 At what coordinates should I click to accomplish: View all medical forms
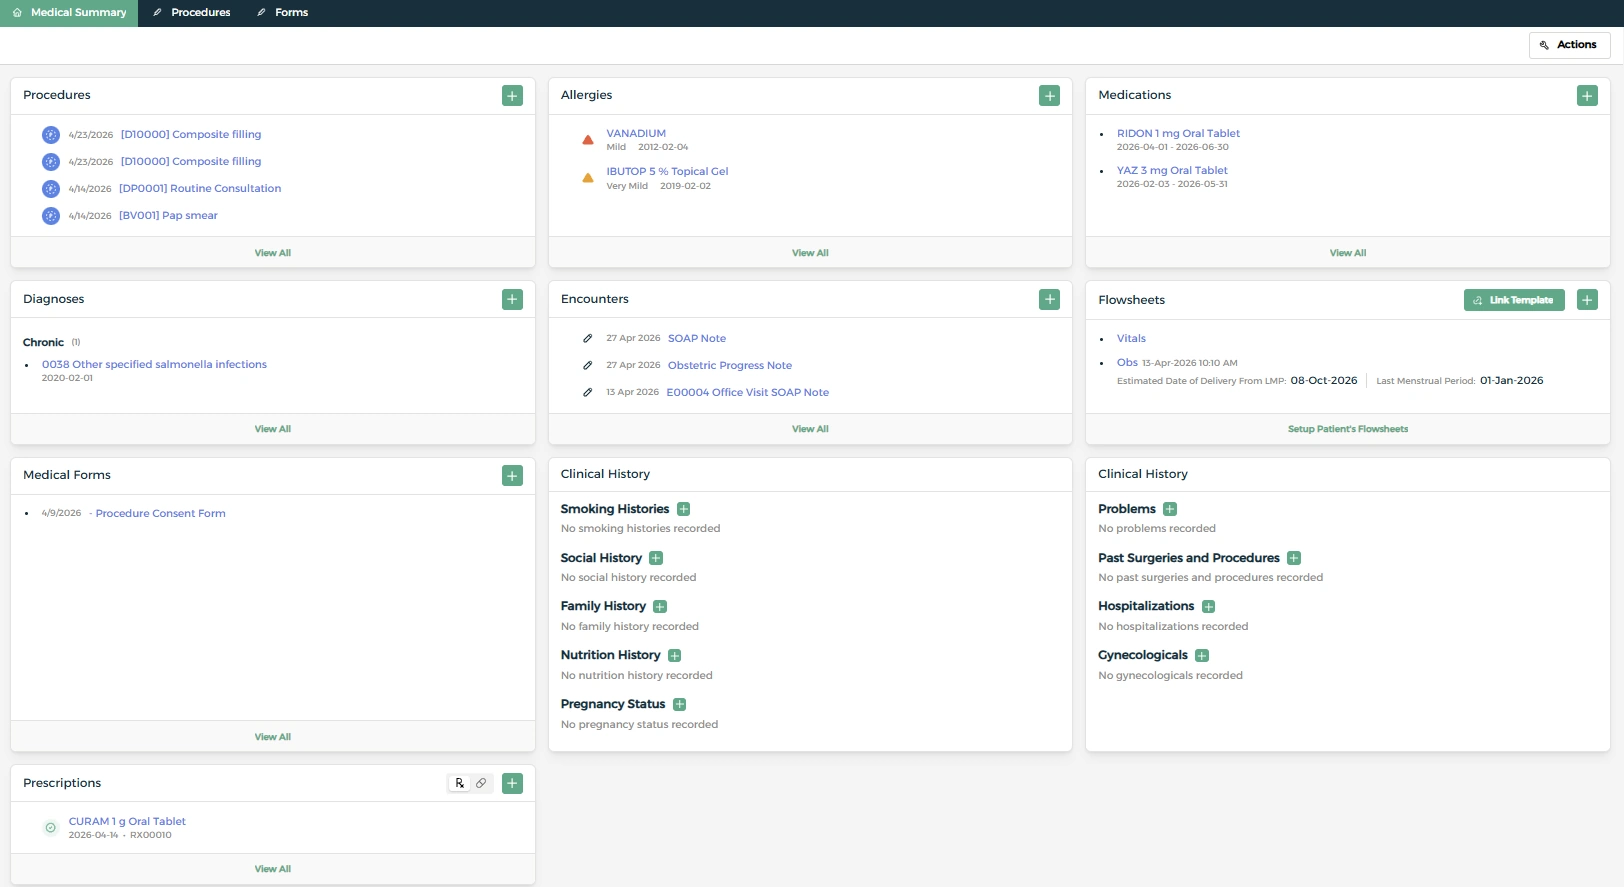[x=272, y=737]
